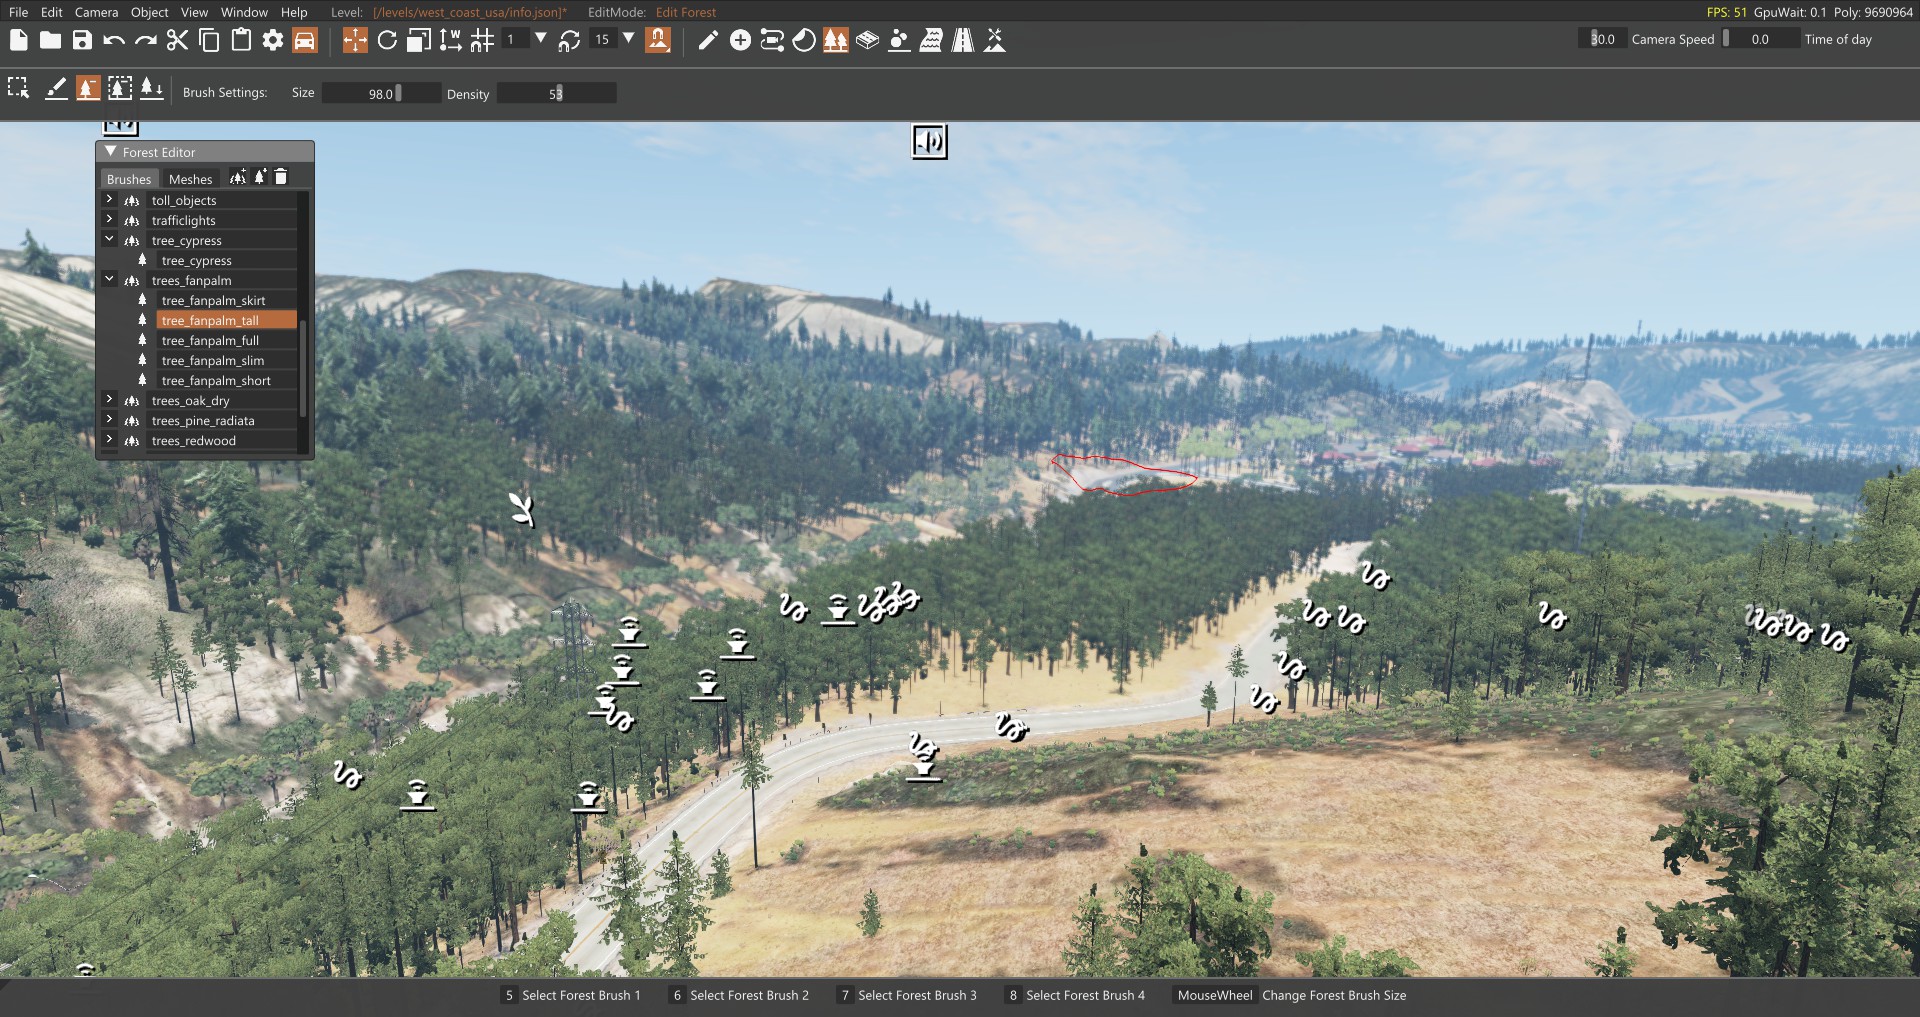Viewport: 1920px width, 1017px height.
Task: Open the river water editor tool
Action: (931, 40)
